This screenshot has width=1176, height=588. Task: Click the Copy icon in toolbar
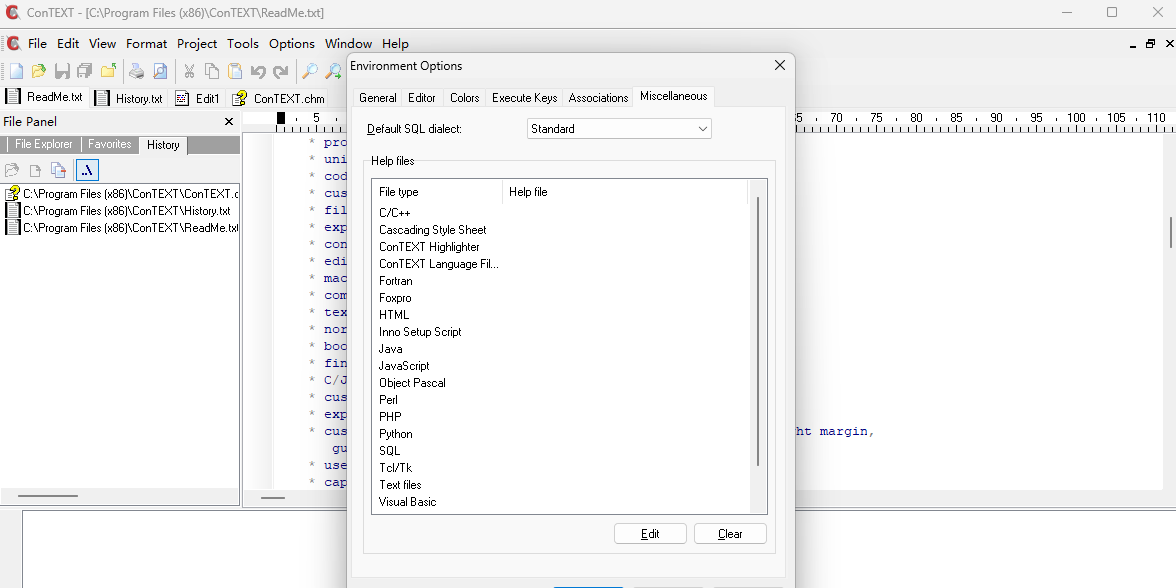click(212, 71)
